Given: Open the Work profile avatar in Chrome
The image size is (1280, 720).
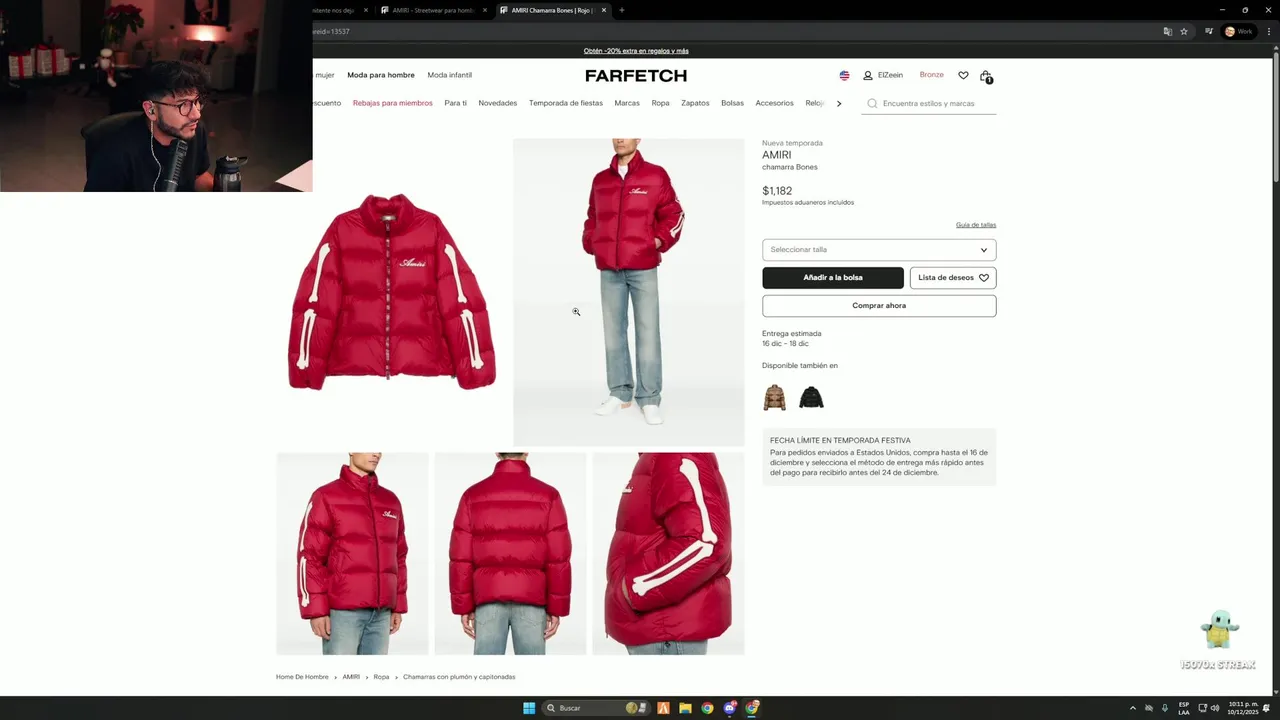Looking at the screenshot, I should coord(1238,31).
